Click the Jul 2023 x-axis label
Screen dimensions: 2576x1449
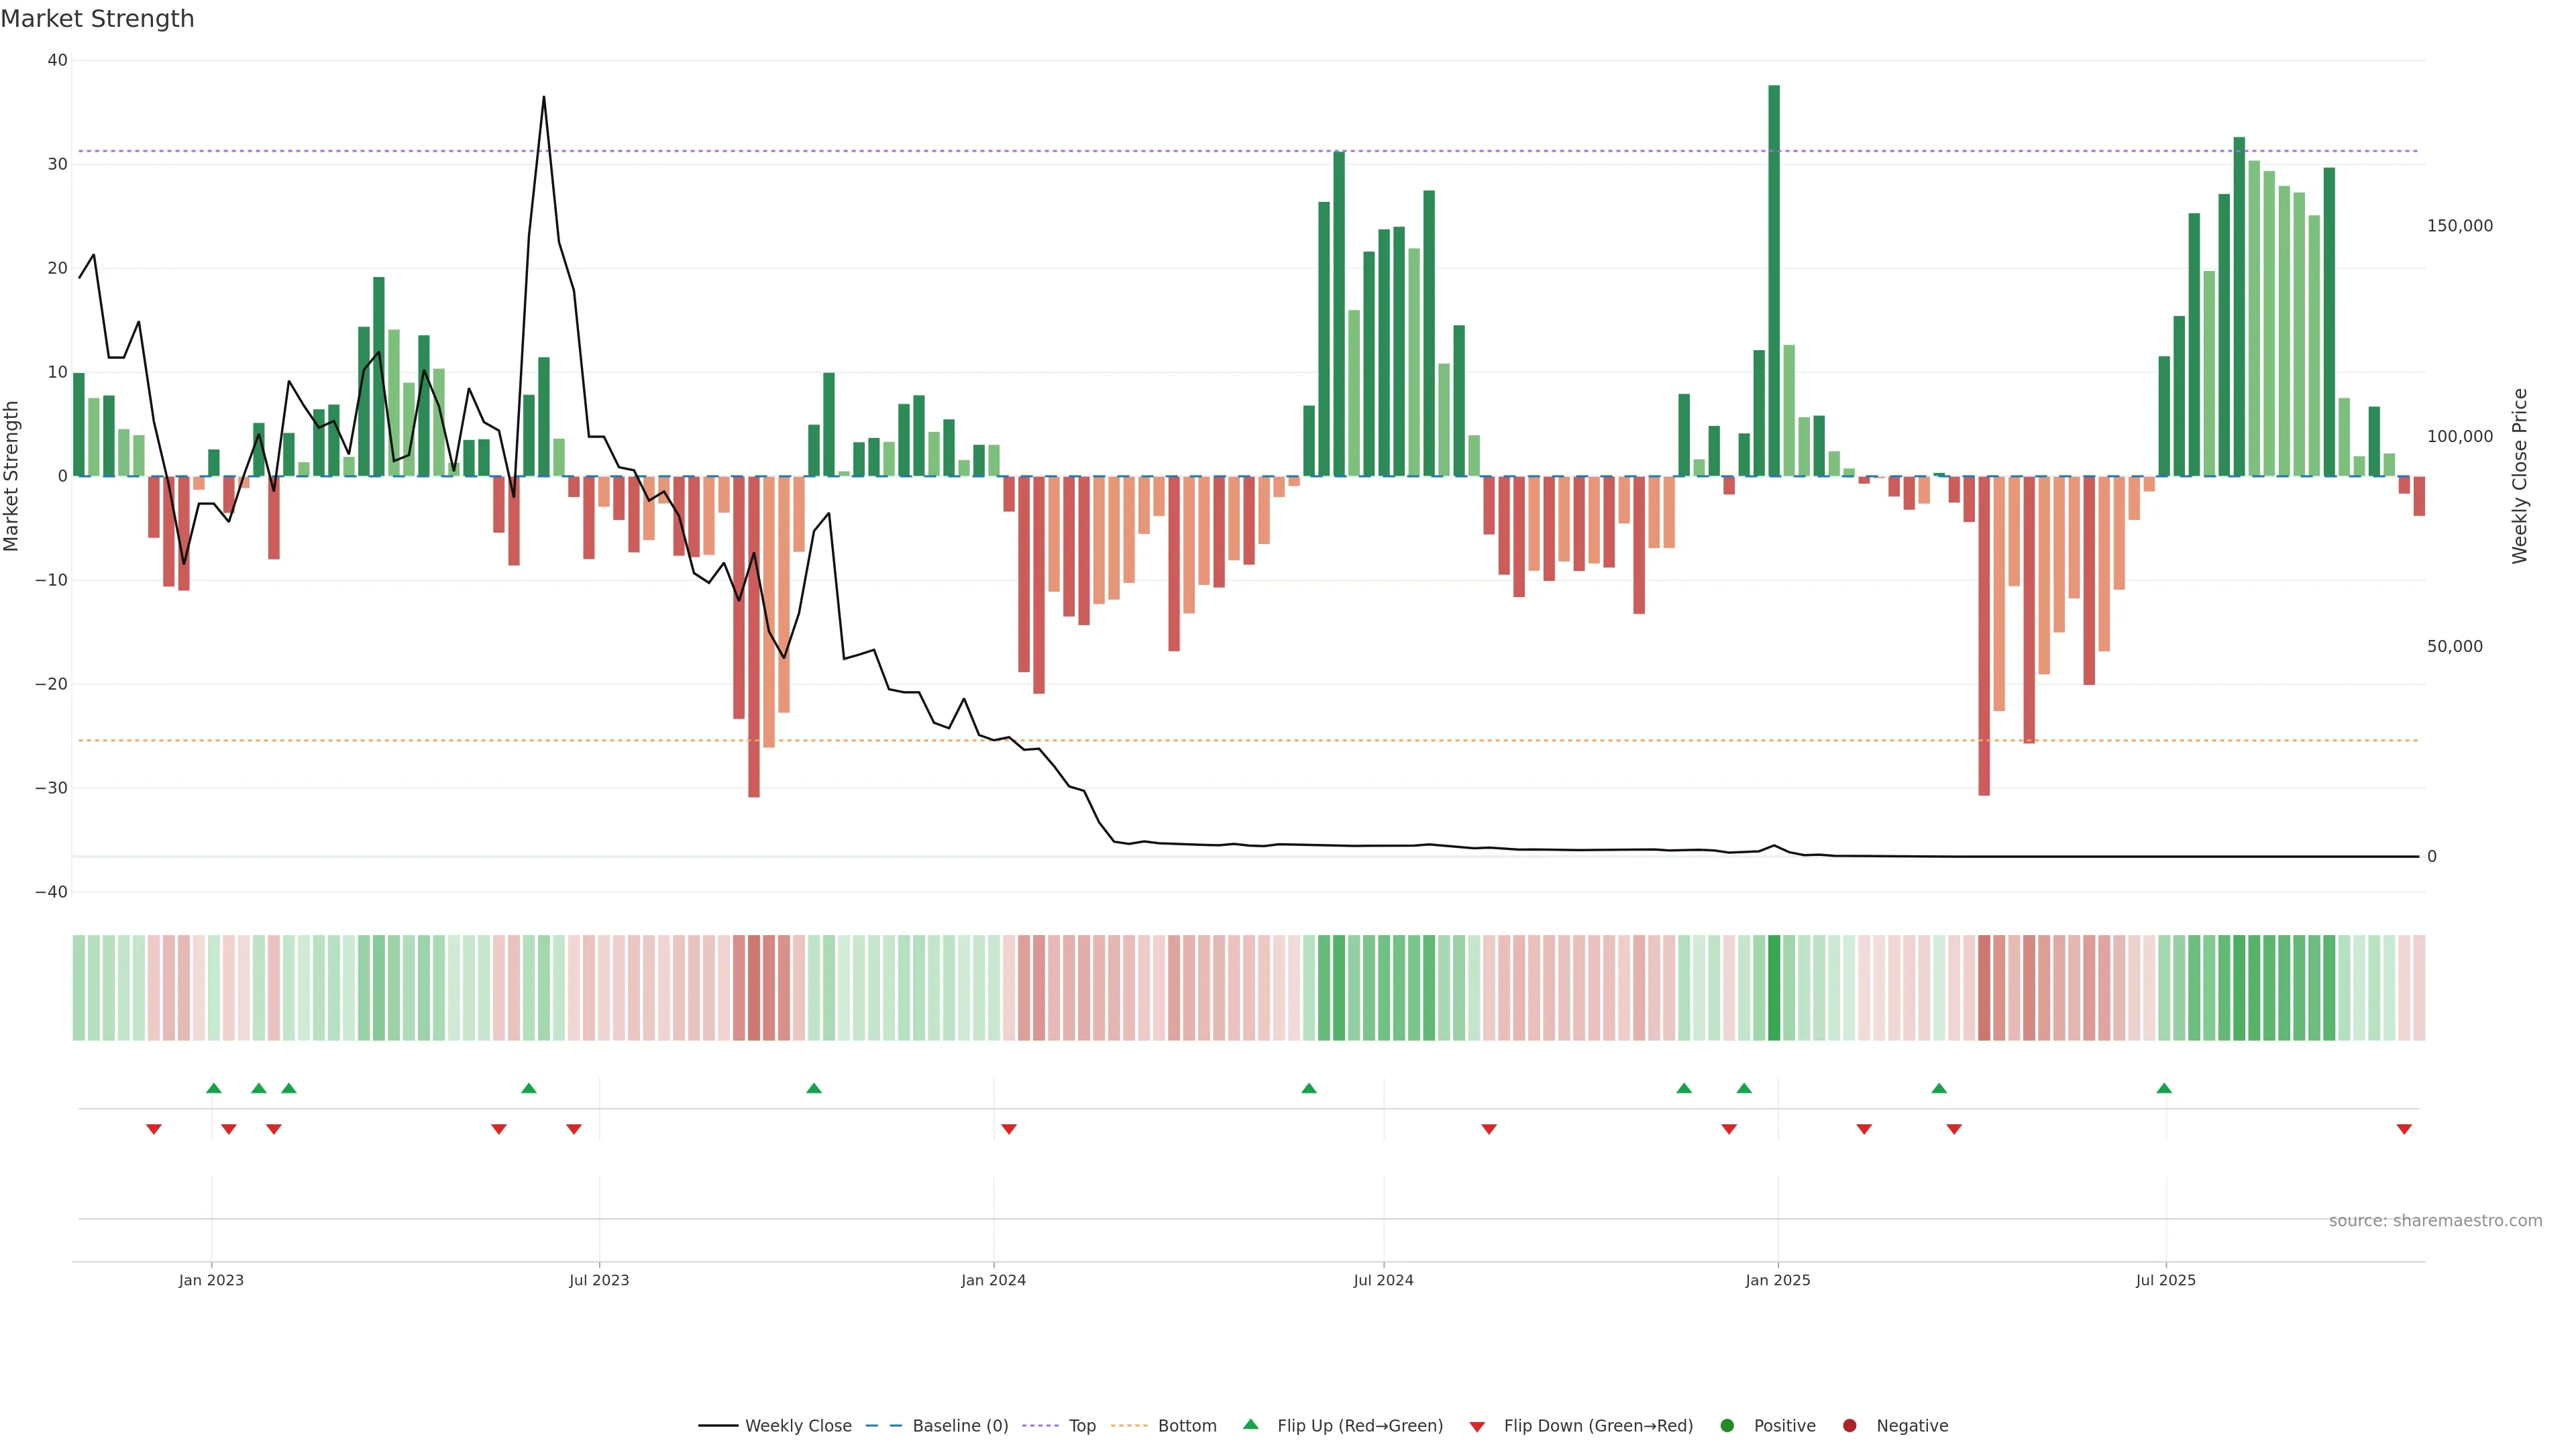(599, 1280)
